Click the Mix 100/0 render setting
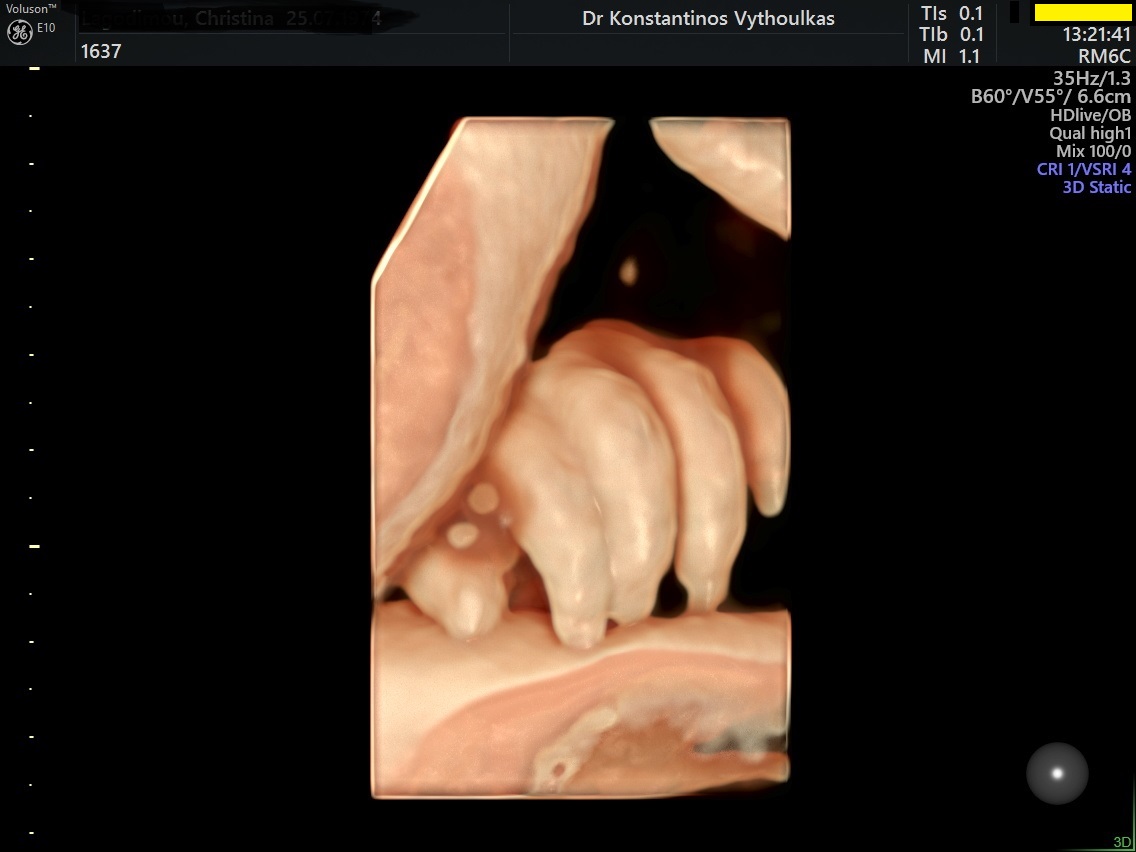 click(1093, 151)
